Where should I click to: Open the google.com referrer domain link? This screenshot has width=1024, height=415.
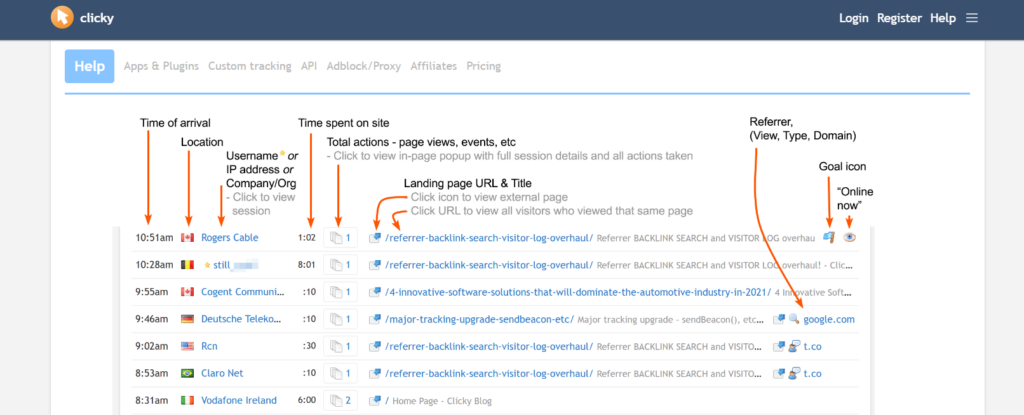pyautogui.click(x=829, y=320)
